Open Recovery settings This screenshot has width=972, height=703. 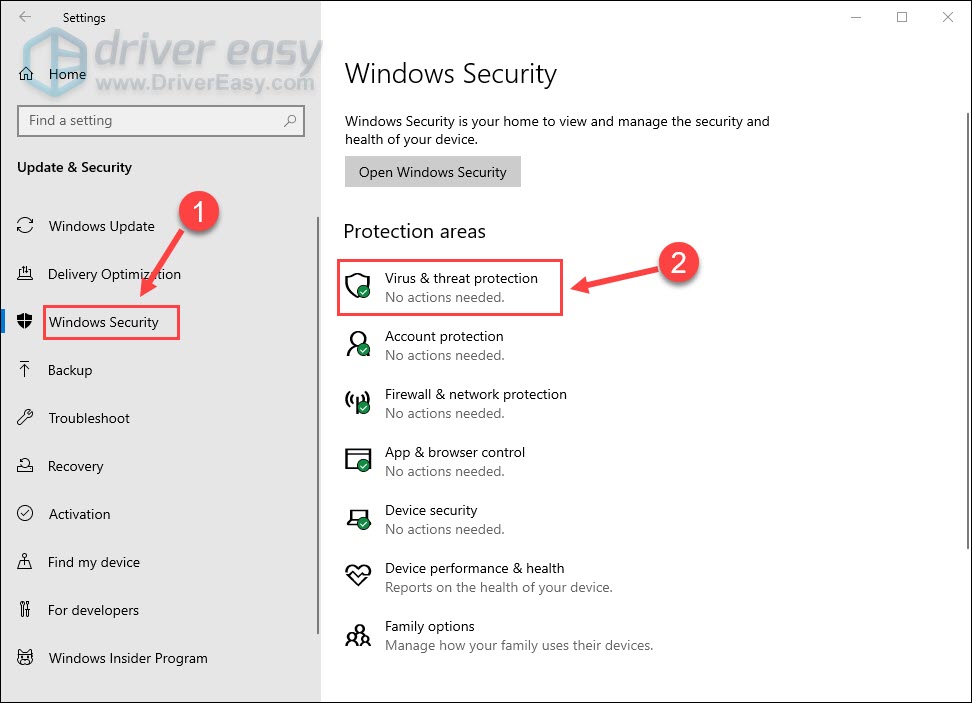point(76,466)
